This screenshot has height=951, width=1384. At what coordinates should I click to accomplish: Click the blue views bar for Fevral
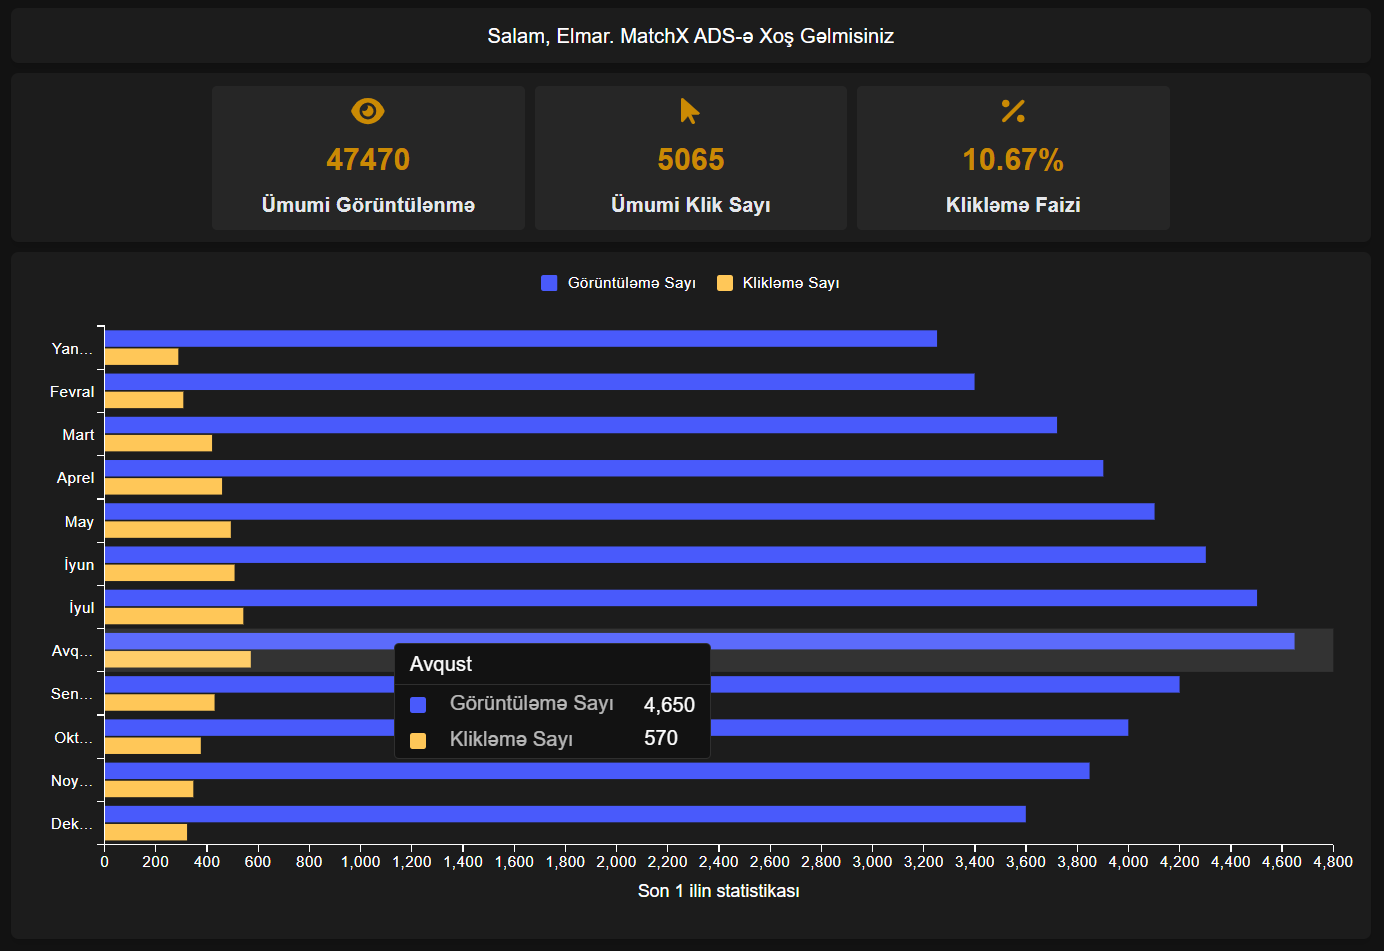[539, 382]
